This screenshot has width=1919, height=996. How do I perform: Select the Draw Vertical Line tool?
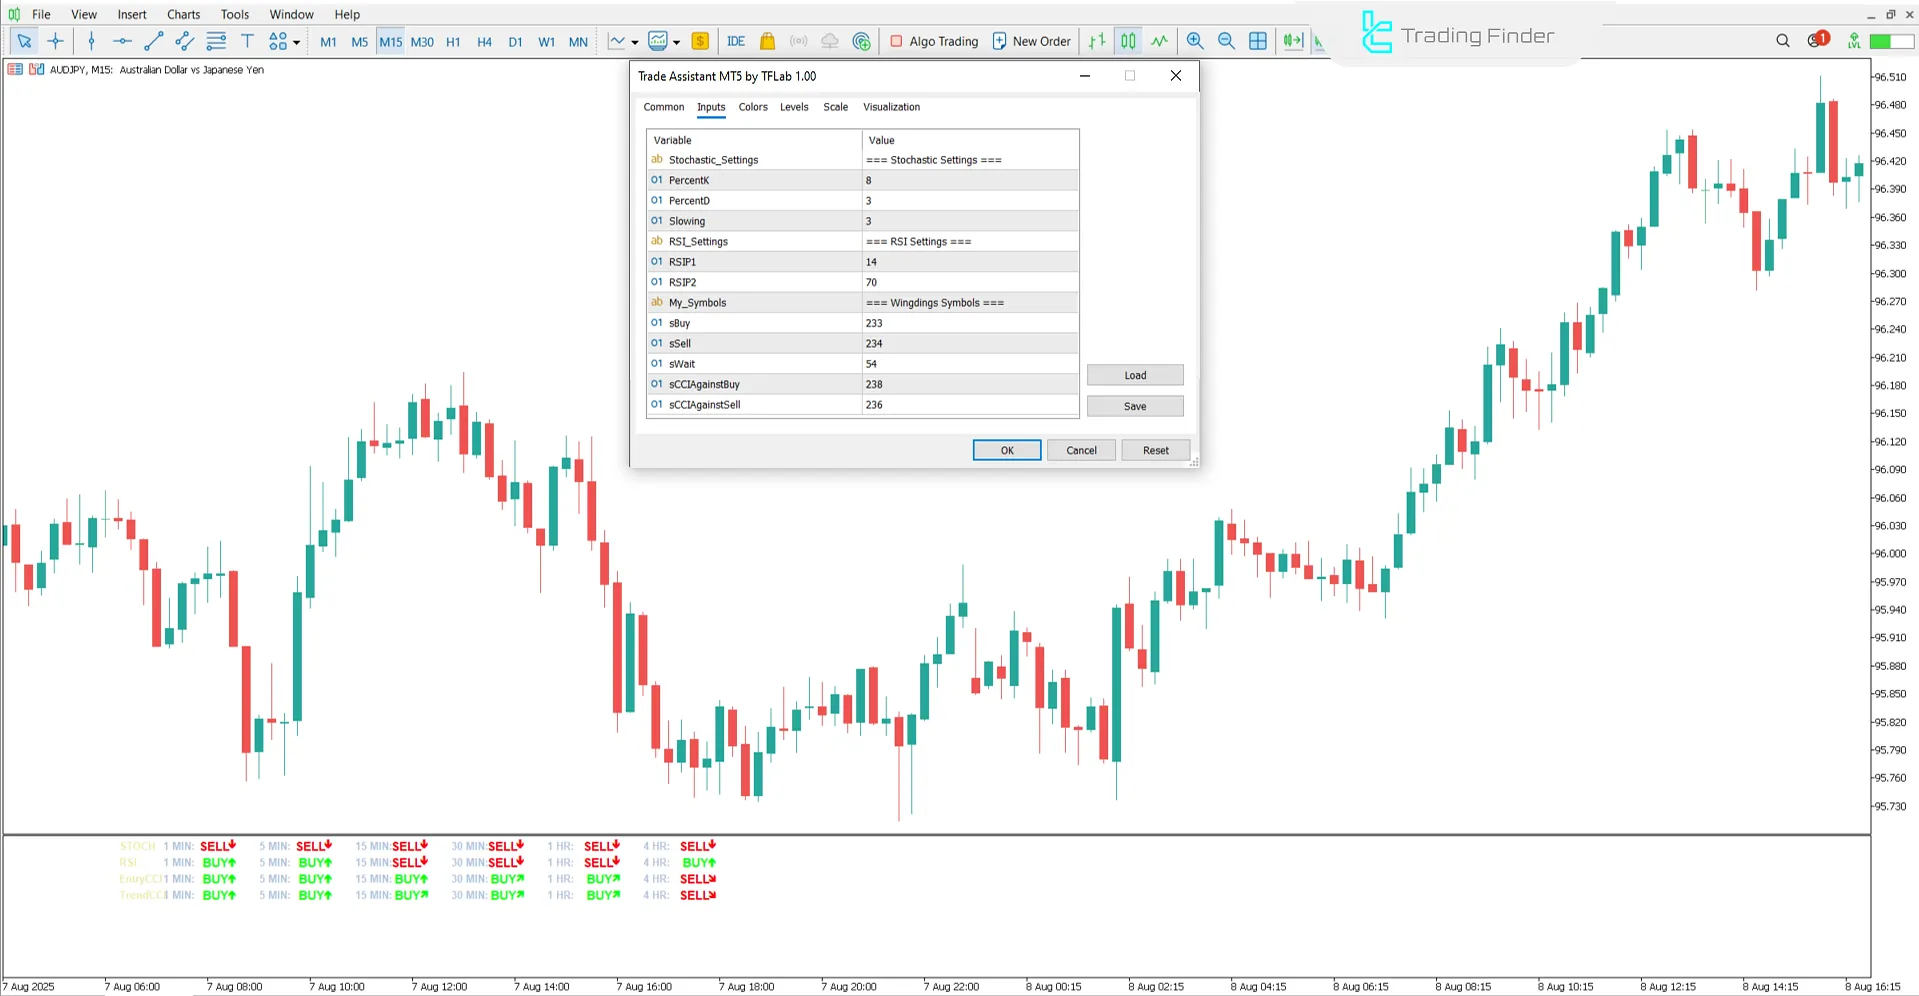coord(91,41)
